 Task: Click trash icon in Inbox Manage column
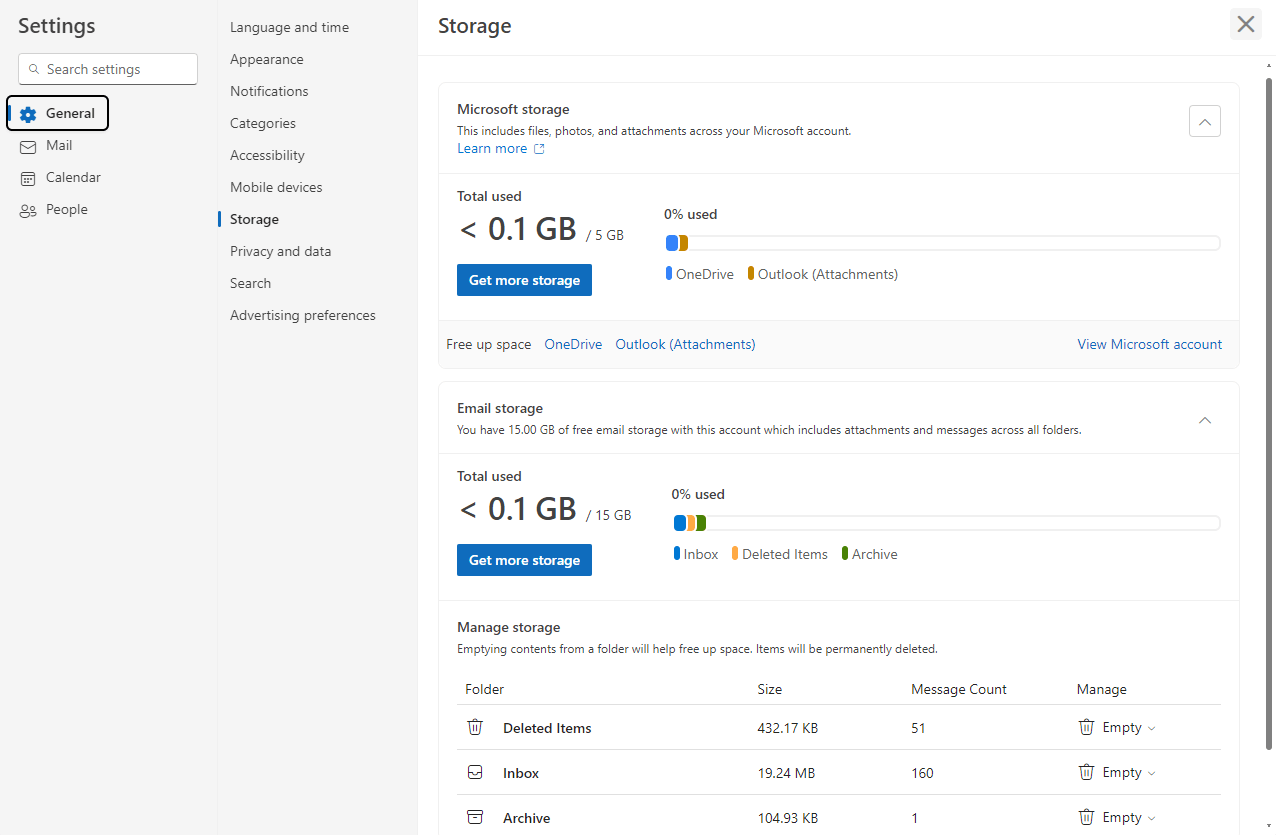point(1086,772)
